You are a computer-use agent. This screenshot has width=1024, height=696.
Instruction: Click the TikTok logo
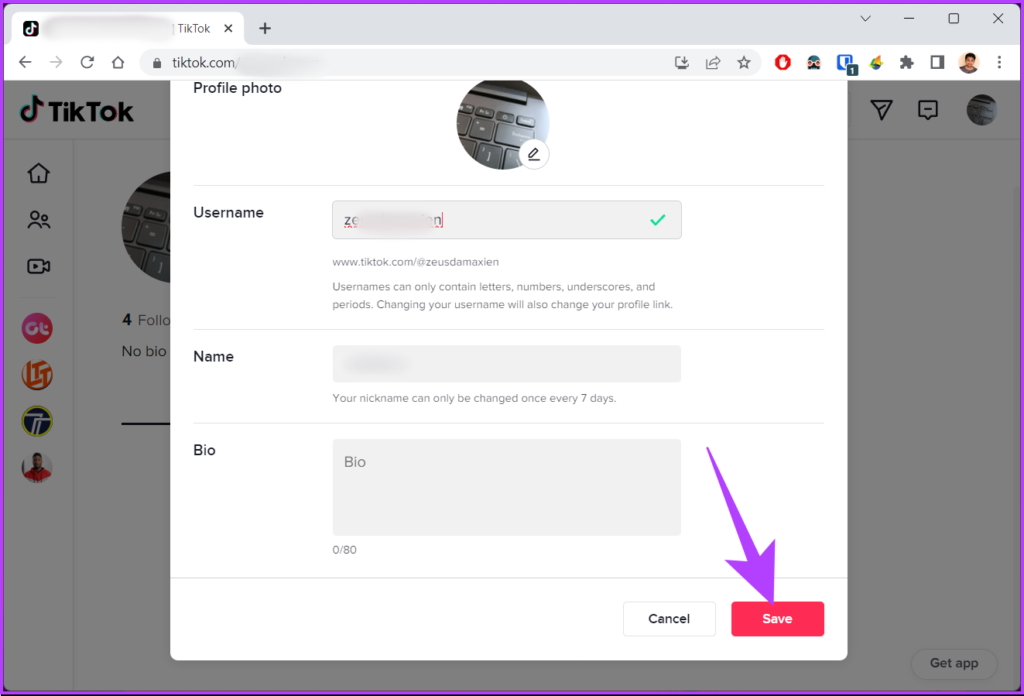[77, 110]
